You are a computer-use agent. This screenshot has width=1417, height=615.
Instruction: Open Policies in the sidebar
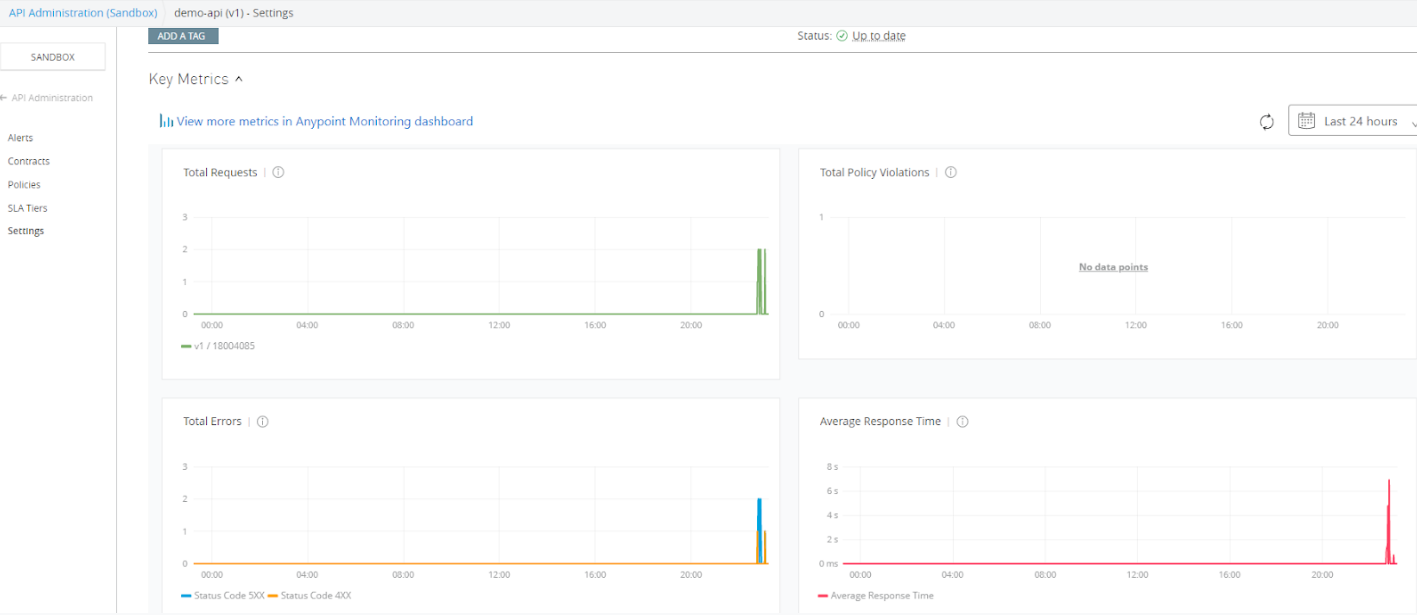pyautogui.click(x=24, y=185)
